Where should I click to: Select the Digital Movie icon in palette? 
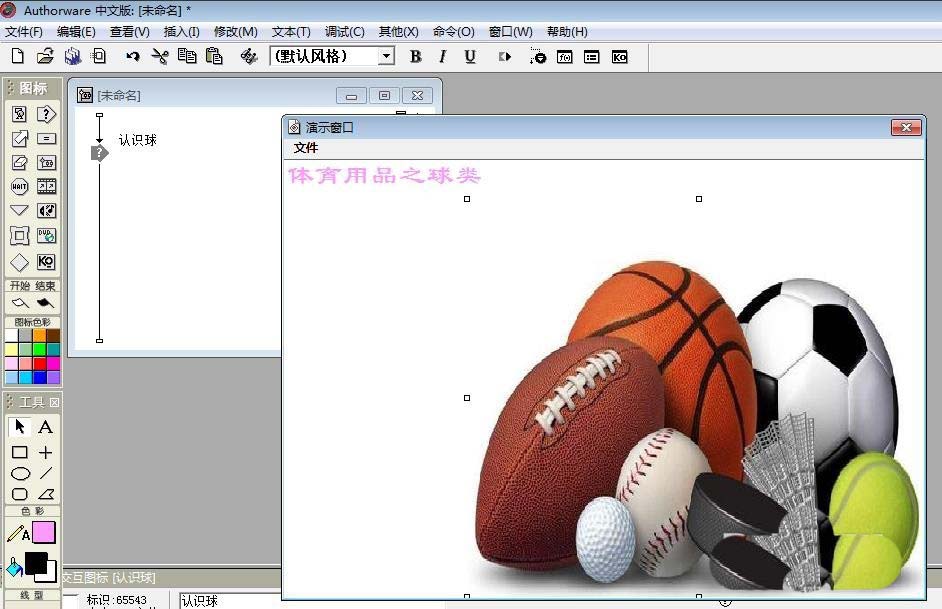click(x=46, y=187)
